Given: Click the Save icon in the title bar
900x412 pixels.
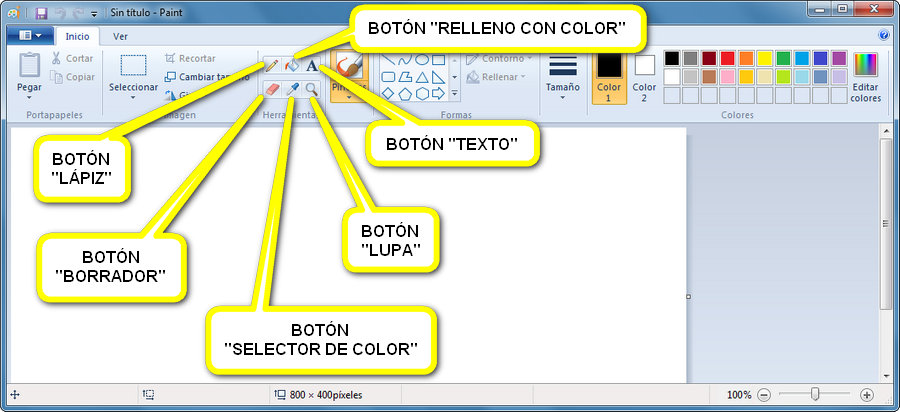Looking at the screenshot, I should click(x=41, y=13).
